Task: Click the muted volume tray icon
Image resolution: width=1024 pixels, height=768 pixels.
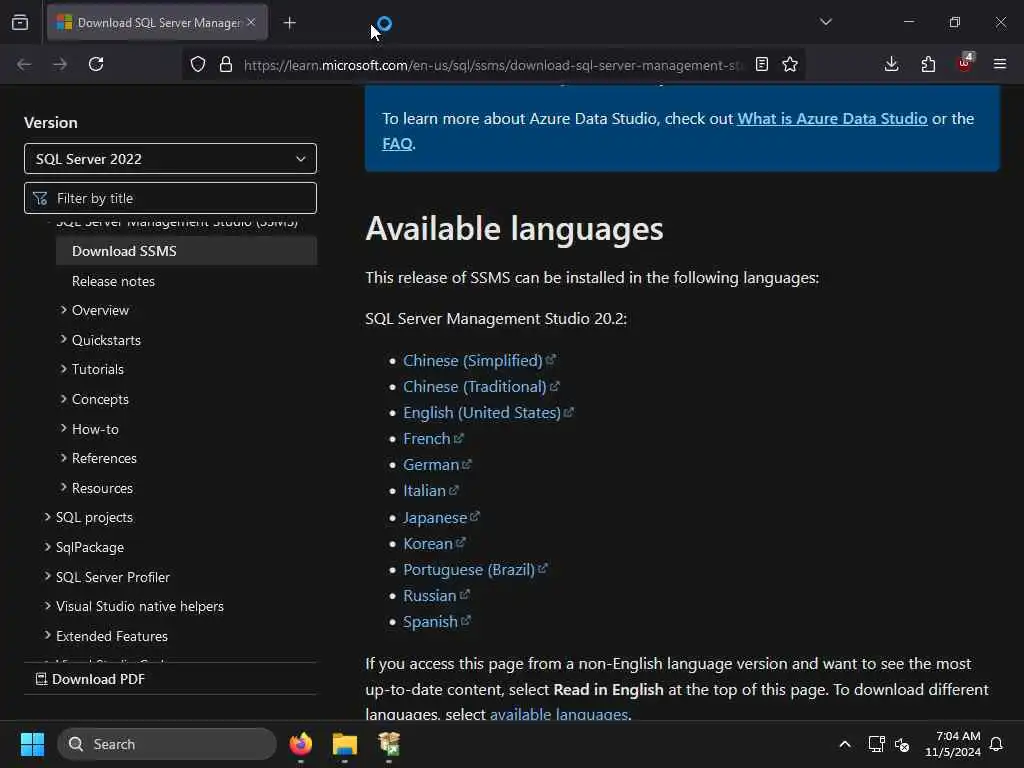Action: pyautogui.click(x=902, y=744)
